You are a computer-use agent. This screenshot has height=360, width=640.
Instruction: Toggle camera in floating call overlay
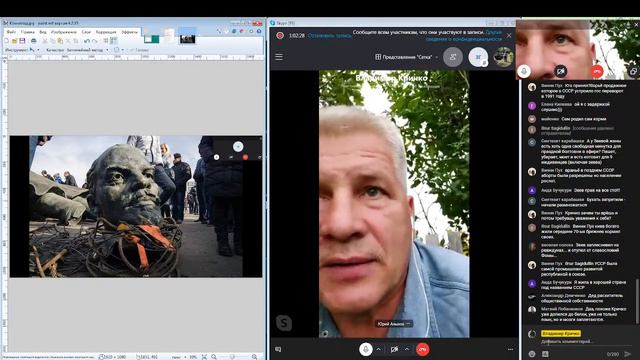[x=561, y=71]
